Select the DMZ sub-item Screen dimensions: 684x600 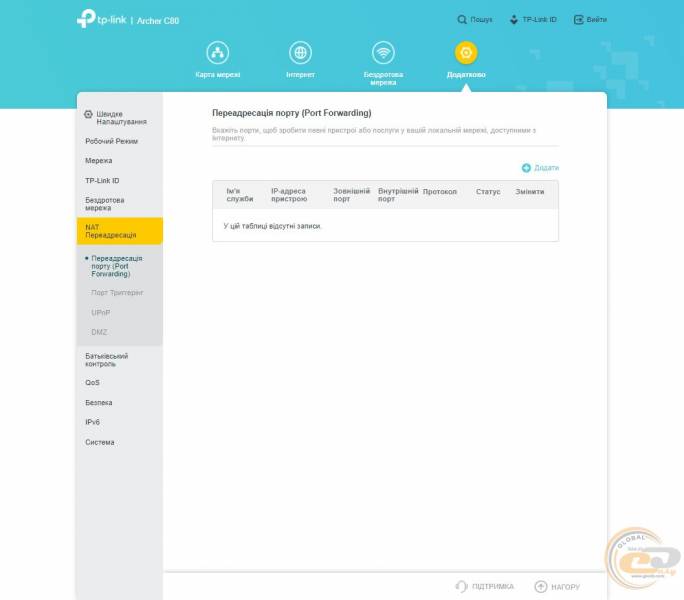tap(99, 333)
